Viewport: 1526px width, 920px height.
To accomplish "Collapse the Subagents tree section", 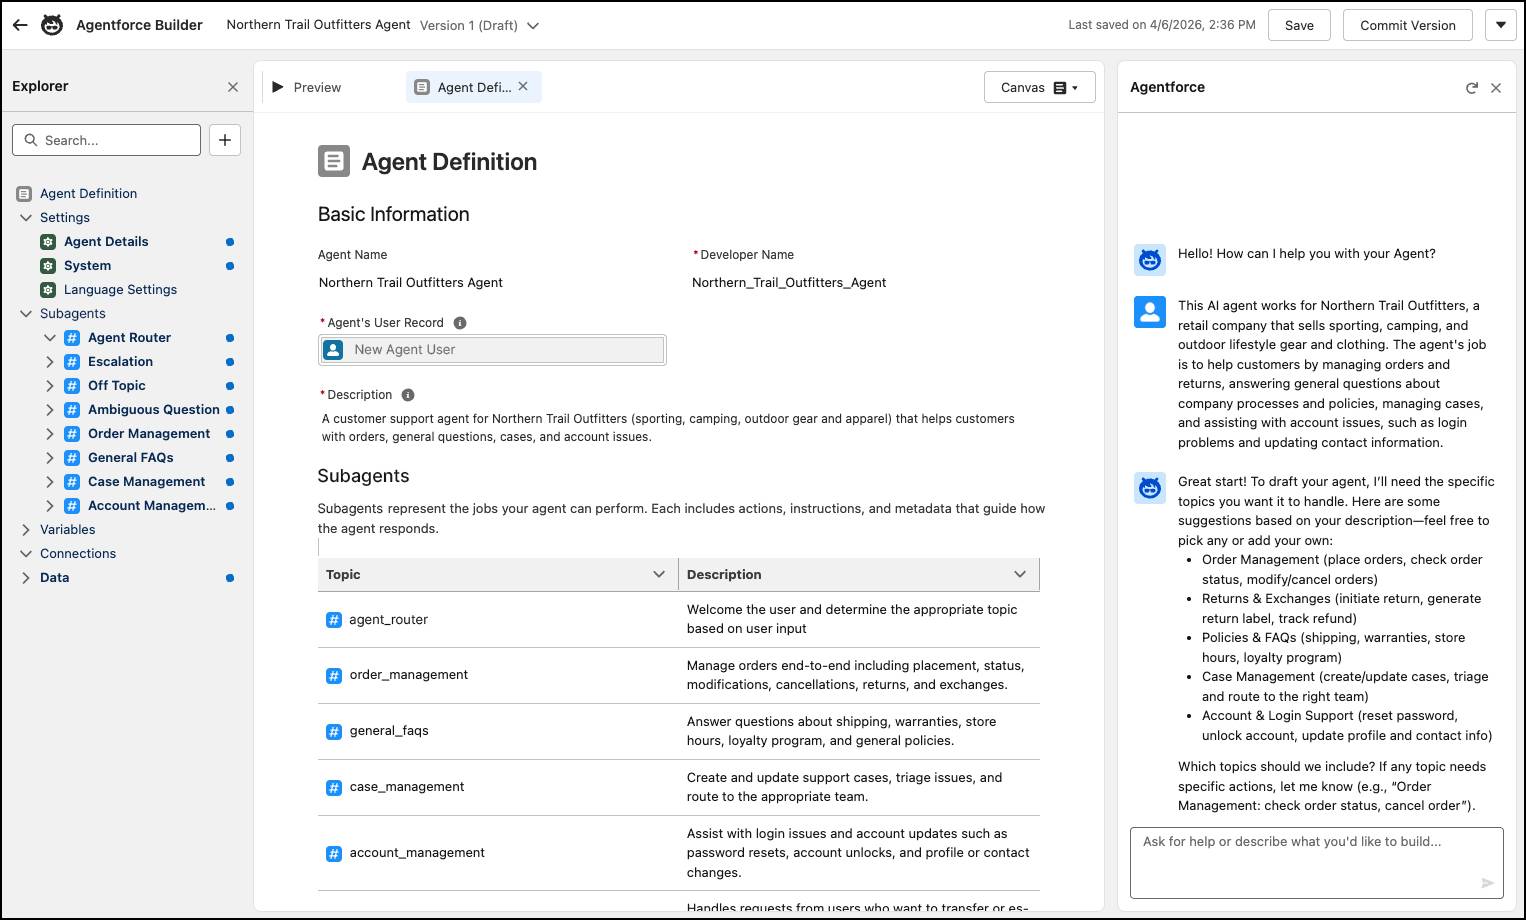I will pyautogui.click(x=26, y=313).
